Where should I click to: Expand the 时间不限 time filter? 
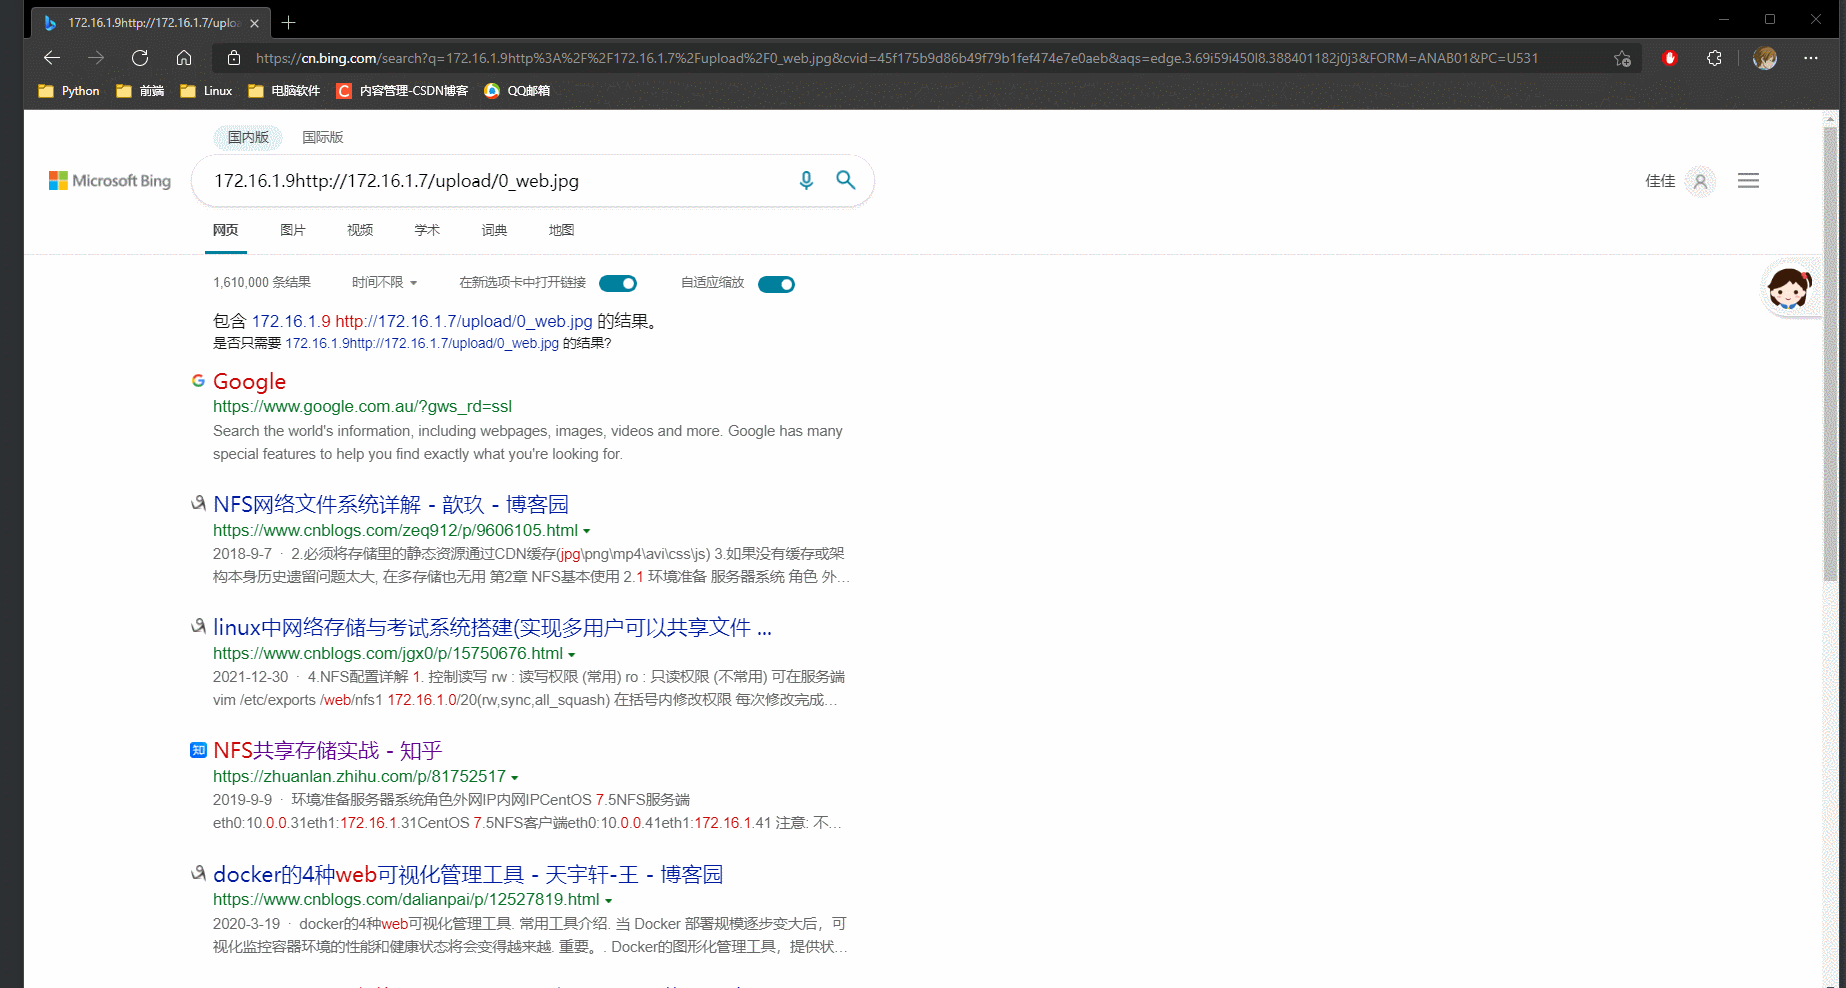[x=384, y=283]
